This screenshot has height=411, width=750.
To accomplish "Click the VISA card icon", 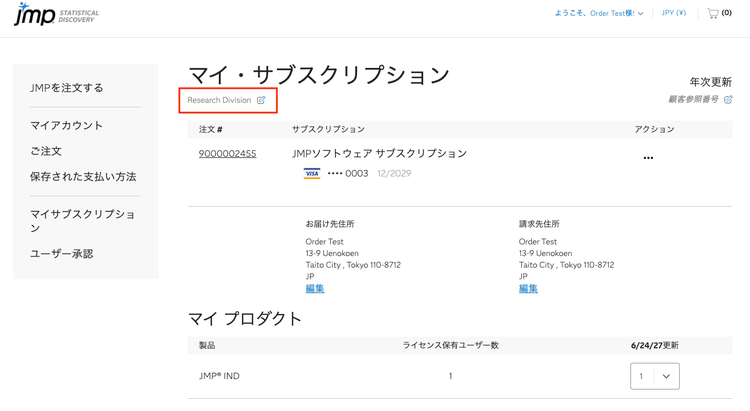I will click(312, 173).
